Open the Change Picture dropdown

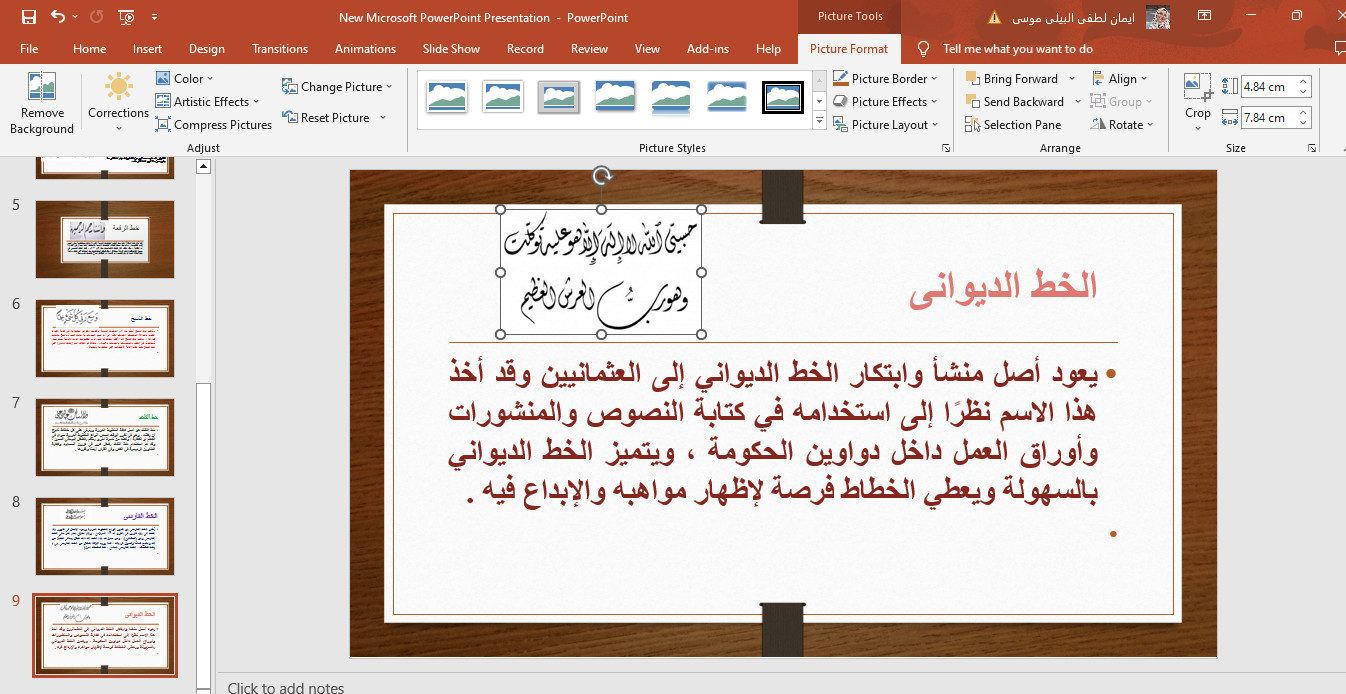click(337, 87)
